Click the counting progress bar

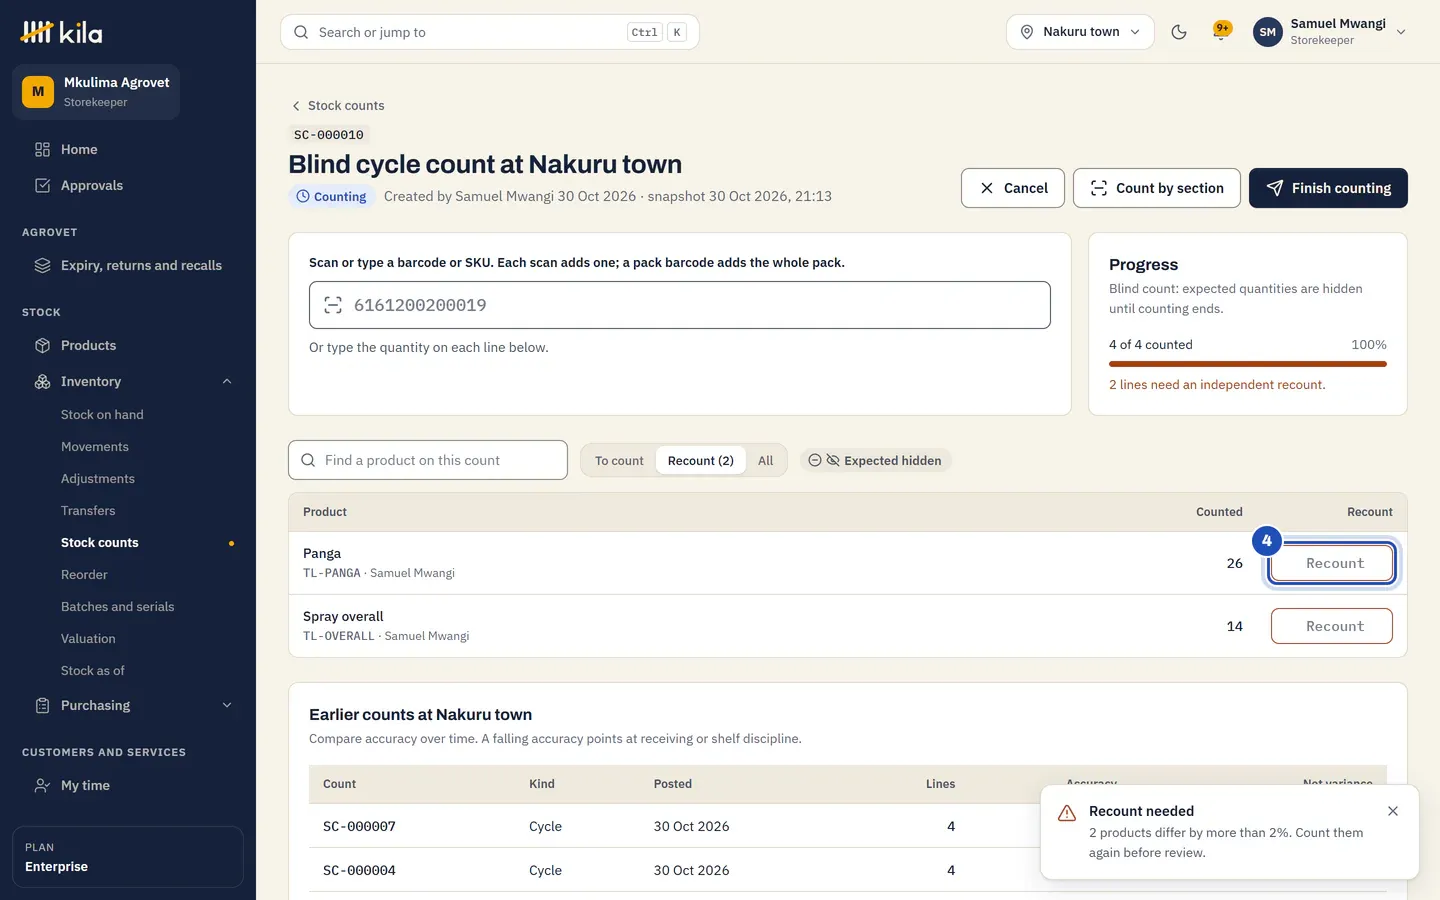pyautogui.click(x=1248, y=364)
